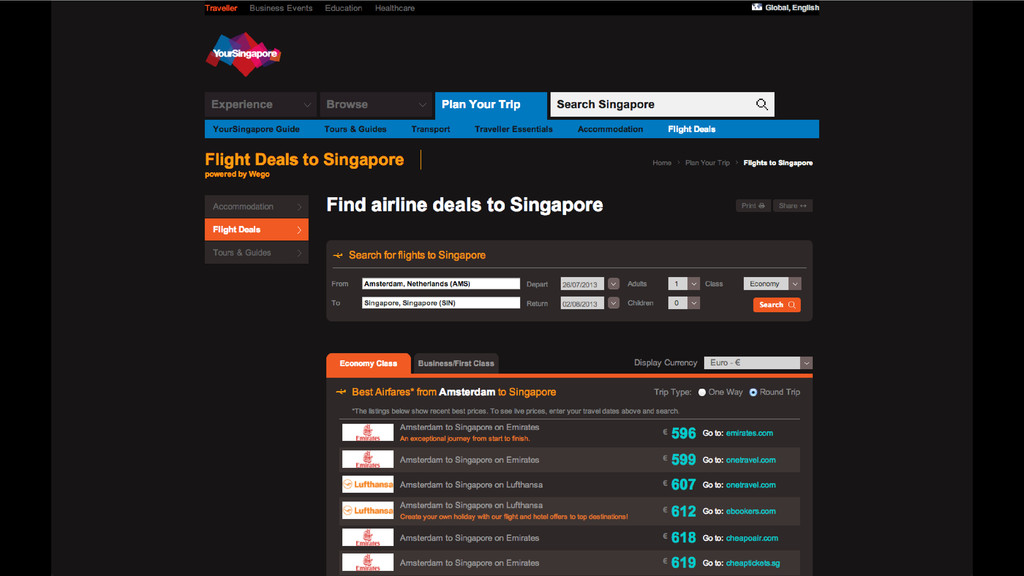Click the Home breadcrumb

point(662,163)
